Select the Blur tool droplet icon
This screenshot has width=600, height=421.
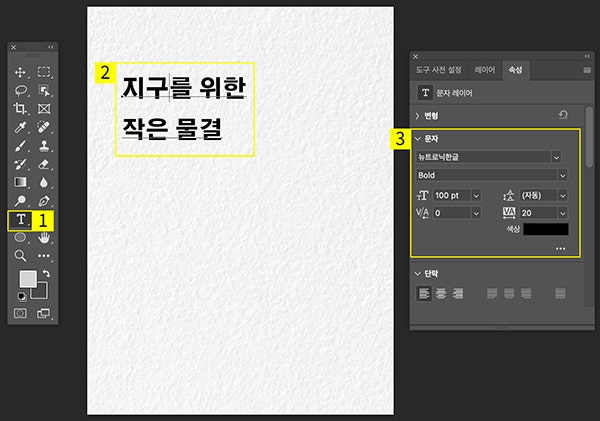tap(44, 183)
